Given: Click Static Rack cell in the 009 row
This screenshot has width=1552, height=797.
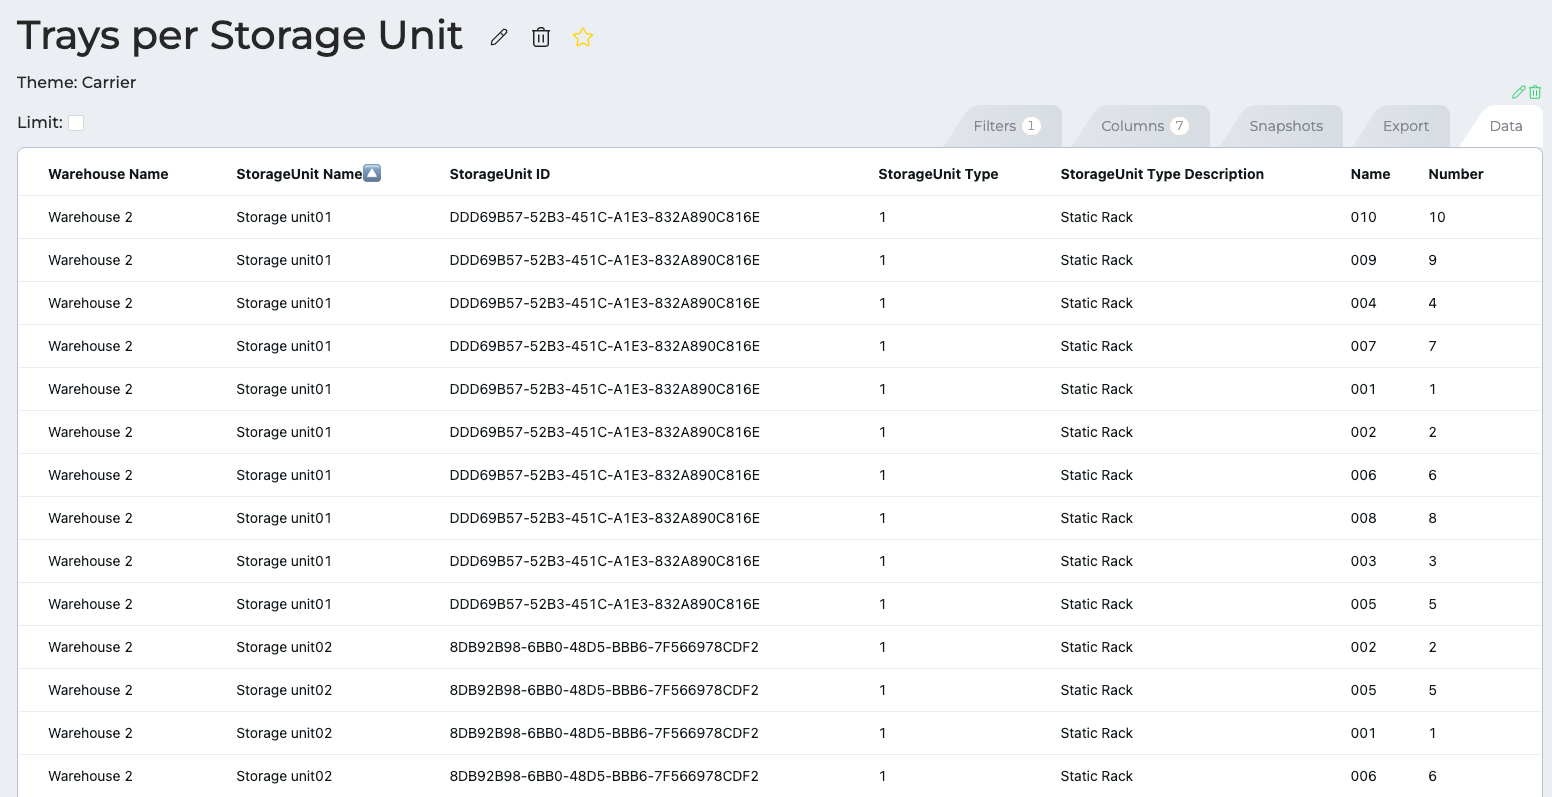Looking at the screenshot, I should [1097, 260].
